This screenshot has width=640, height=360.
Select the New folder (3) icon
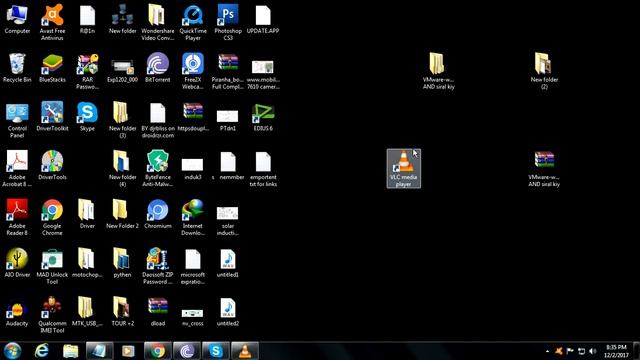click(122, 120)
